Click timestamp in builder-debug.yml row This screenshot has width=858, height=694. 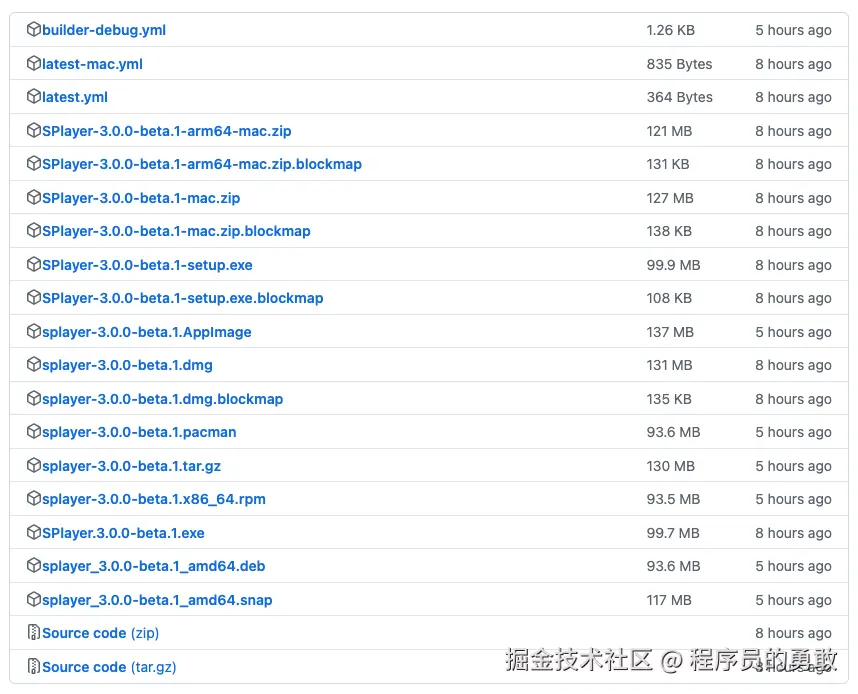click(x=793, y=30)
